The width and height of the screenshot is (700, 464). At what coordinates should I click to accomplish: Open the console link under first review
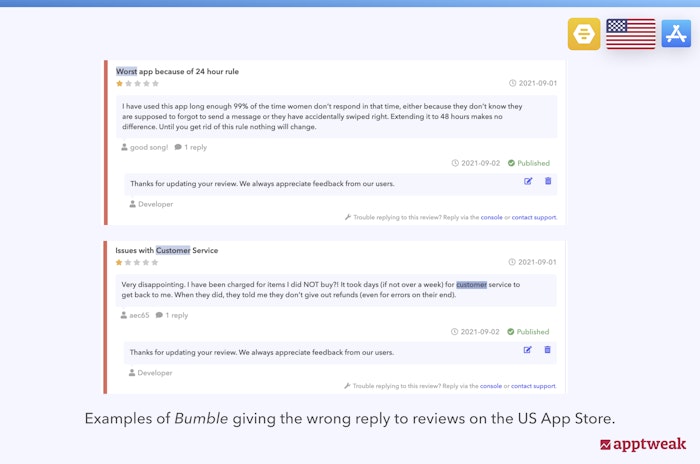click(491, 217)
